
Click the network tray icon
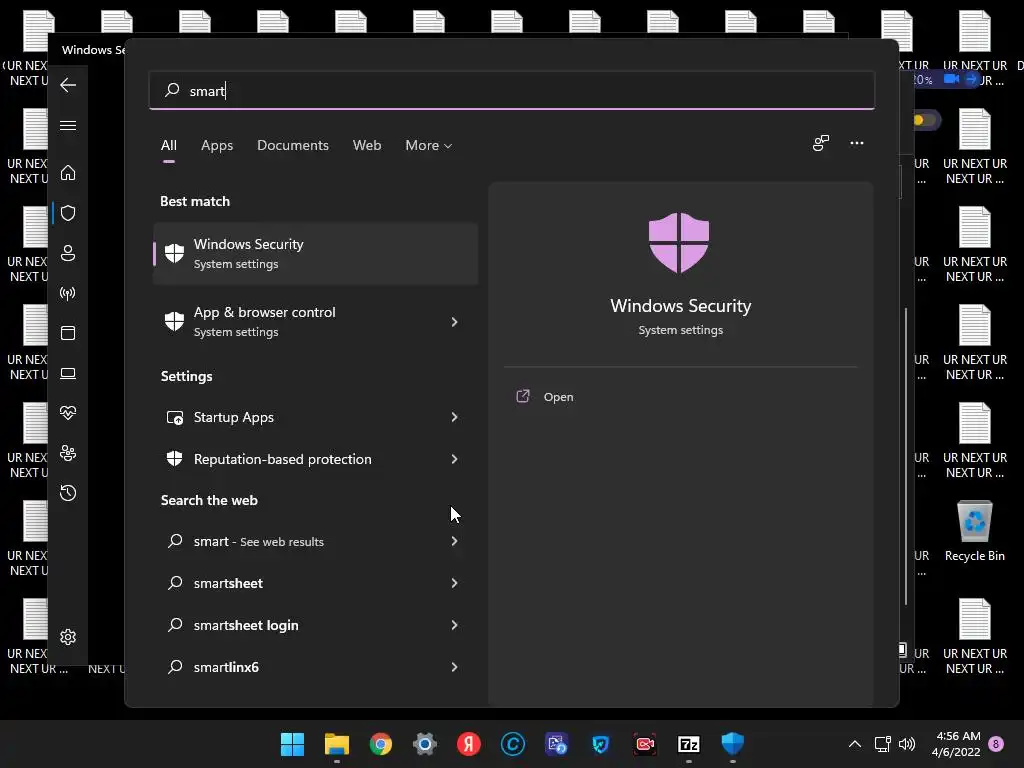click(x=882, y=744)
